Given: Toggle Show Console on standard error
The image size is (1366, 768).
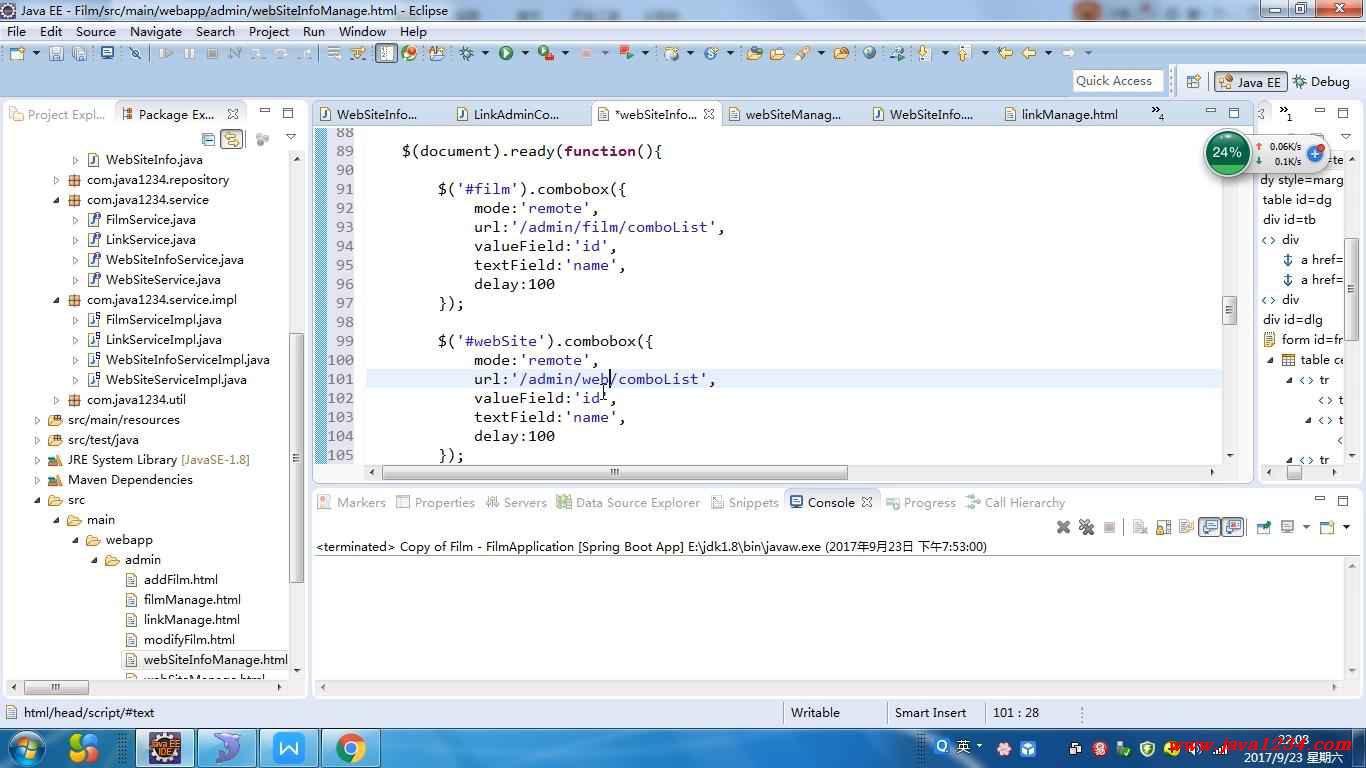Looking at the screenshot, I should coord(1233,527).
